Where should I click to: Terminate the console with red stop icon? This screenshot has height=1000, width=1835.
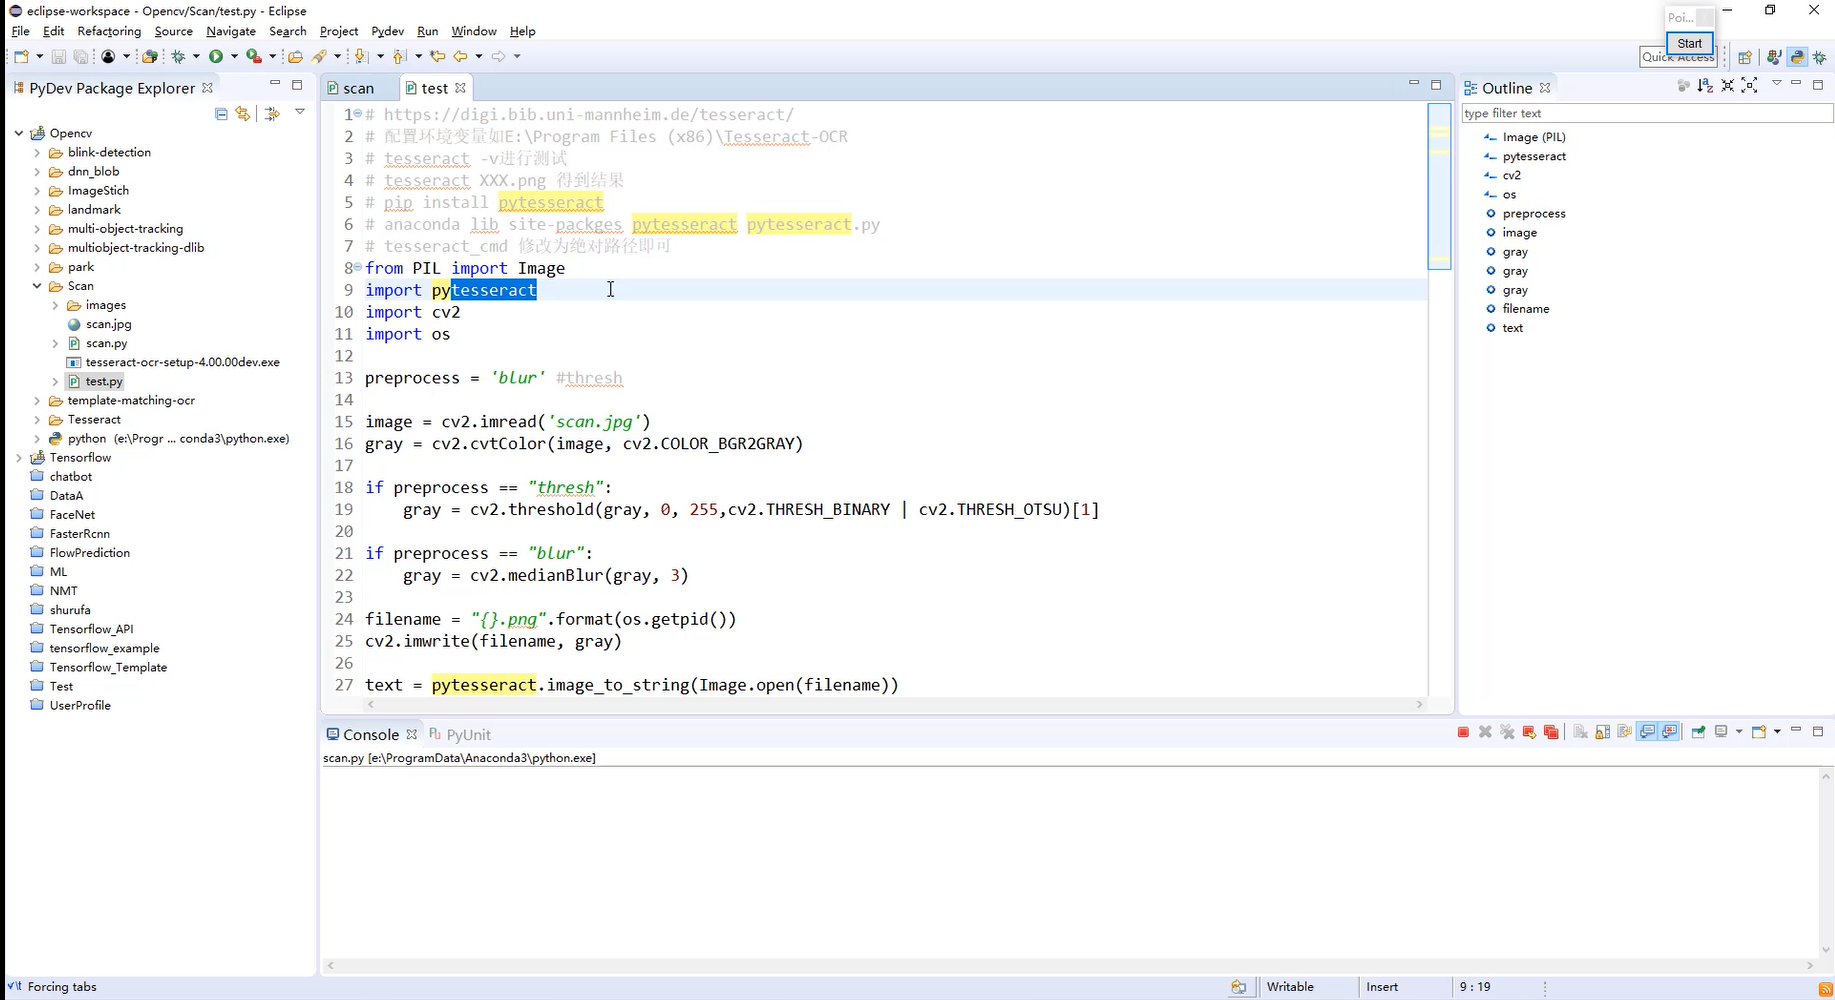[1463, 732]
